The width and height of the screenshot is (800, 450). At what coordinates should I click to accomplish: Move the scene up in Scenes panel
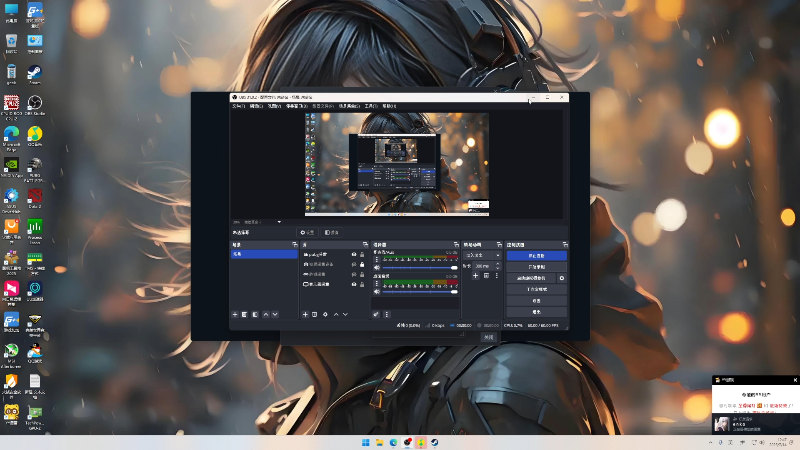[x=265, y=314]
